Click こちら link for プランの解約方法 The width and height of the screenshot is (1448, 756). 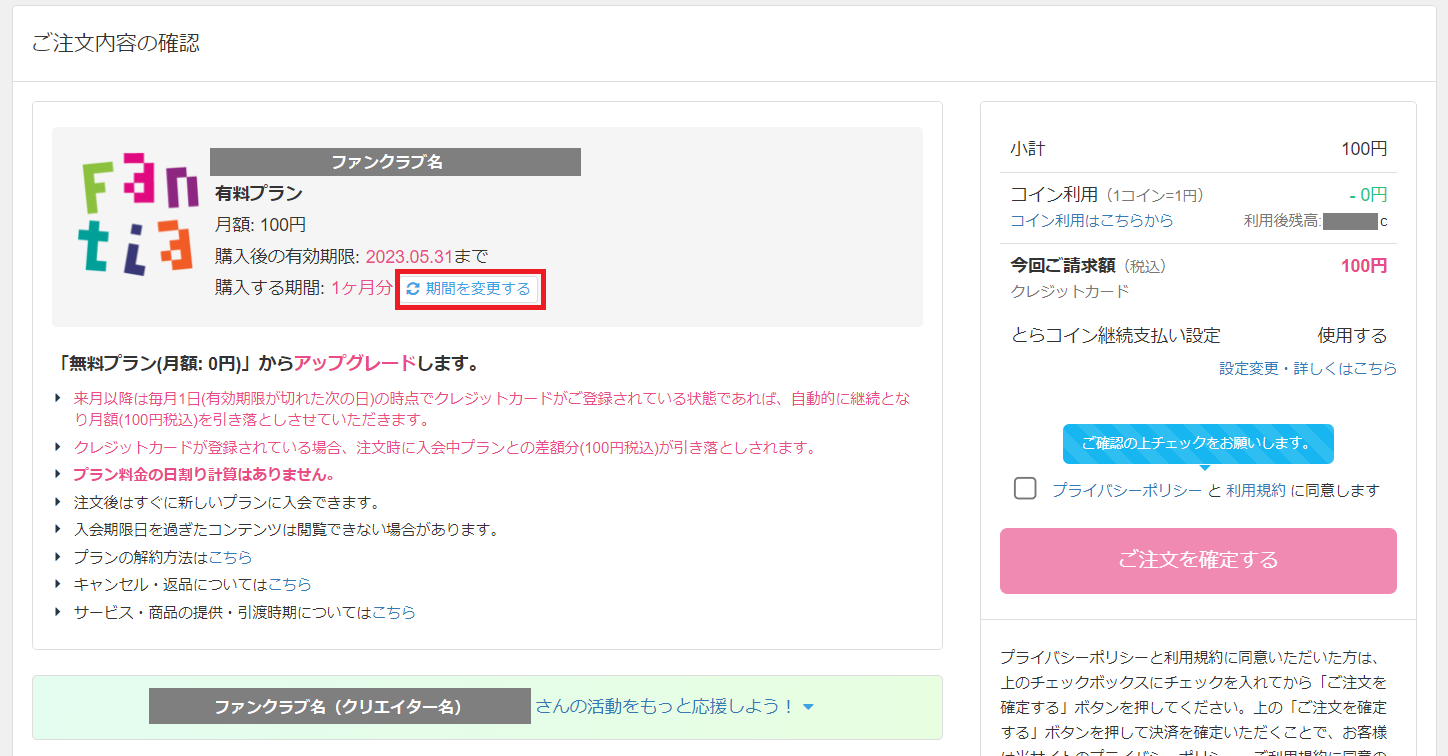click(230, 557)
